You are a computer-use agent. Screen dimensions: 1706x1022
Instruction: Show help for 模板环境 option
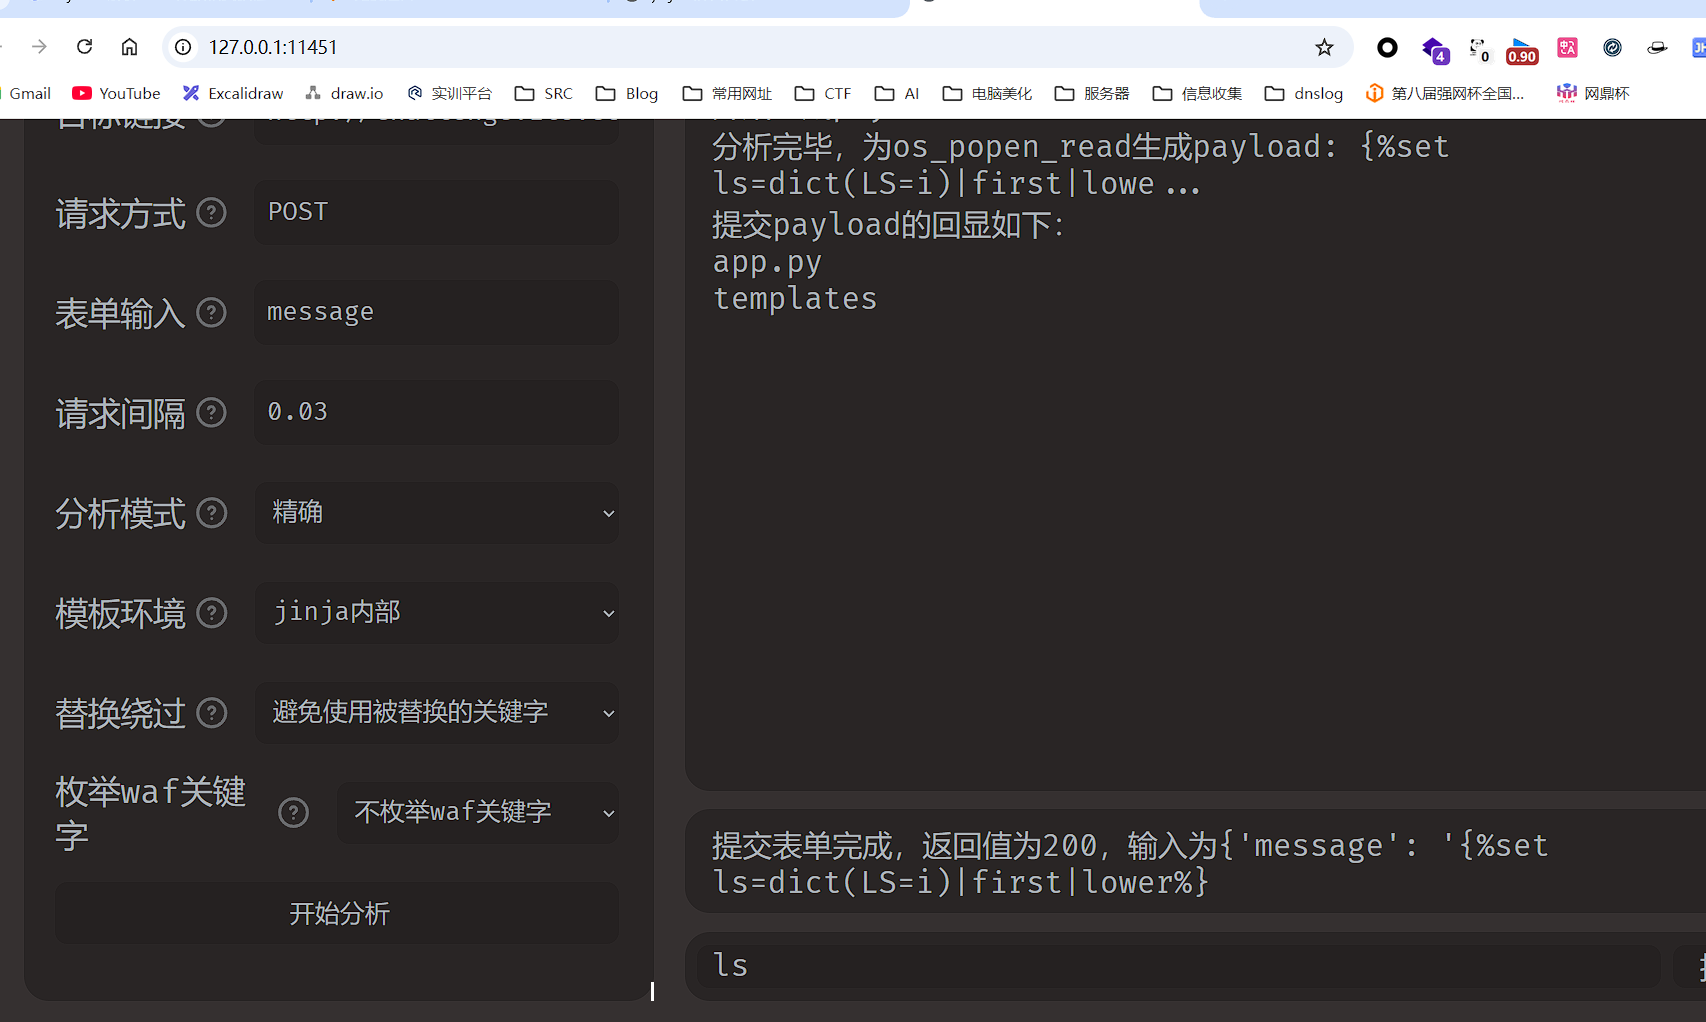click(211, 613)
